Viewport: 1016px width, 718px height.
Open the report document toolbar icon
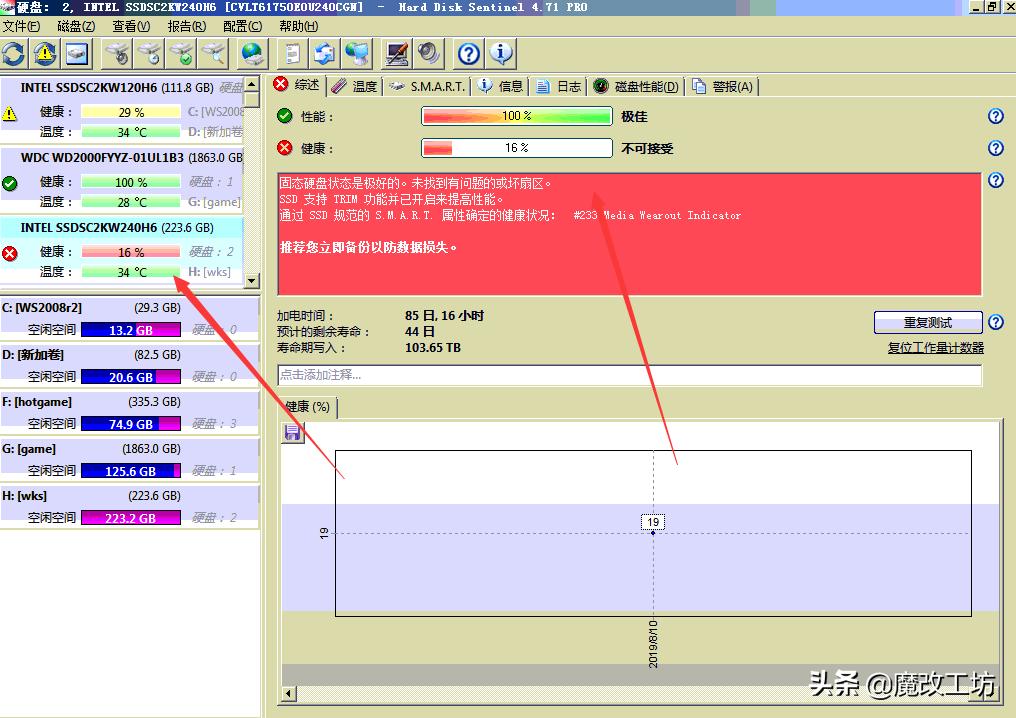294,53
